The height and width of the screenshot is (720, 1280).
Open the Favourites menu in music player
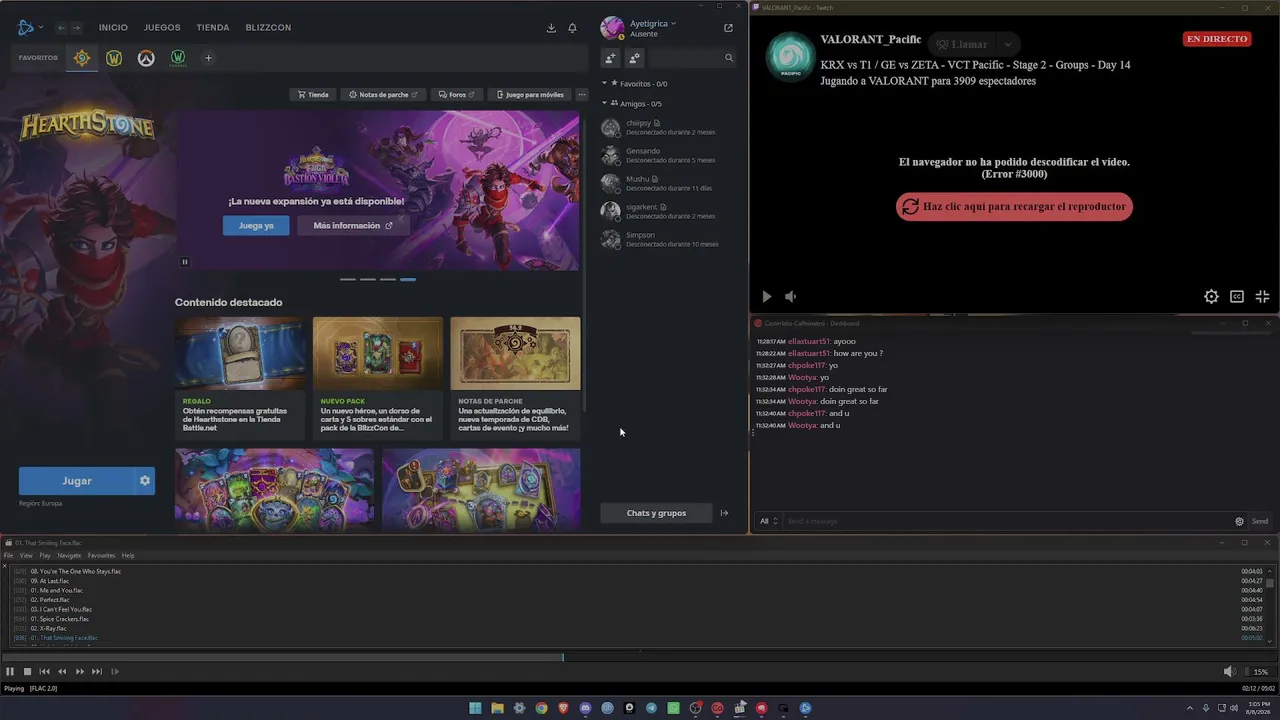(101, 556)
